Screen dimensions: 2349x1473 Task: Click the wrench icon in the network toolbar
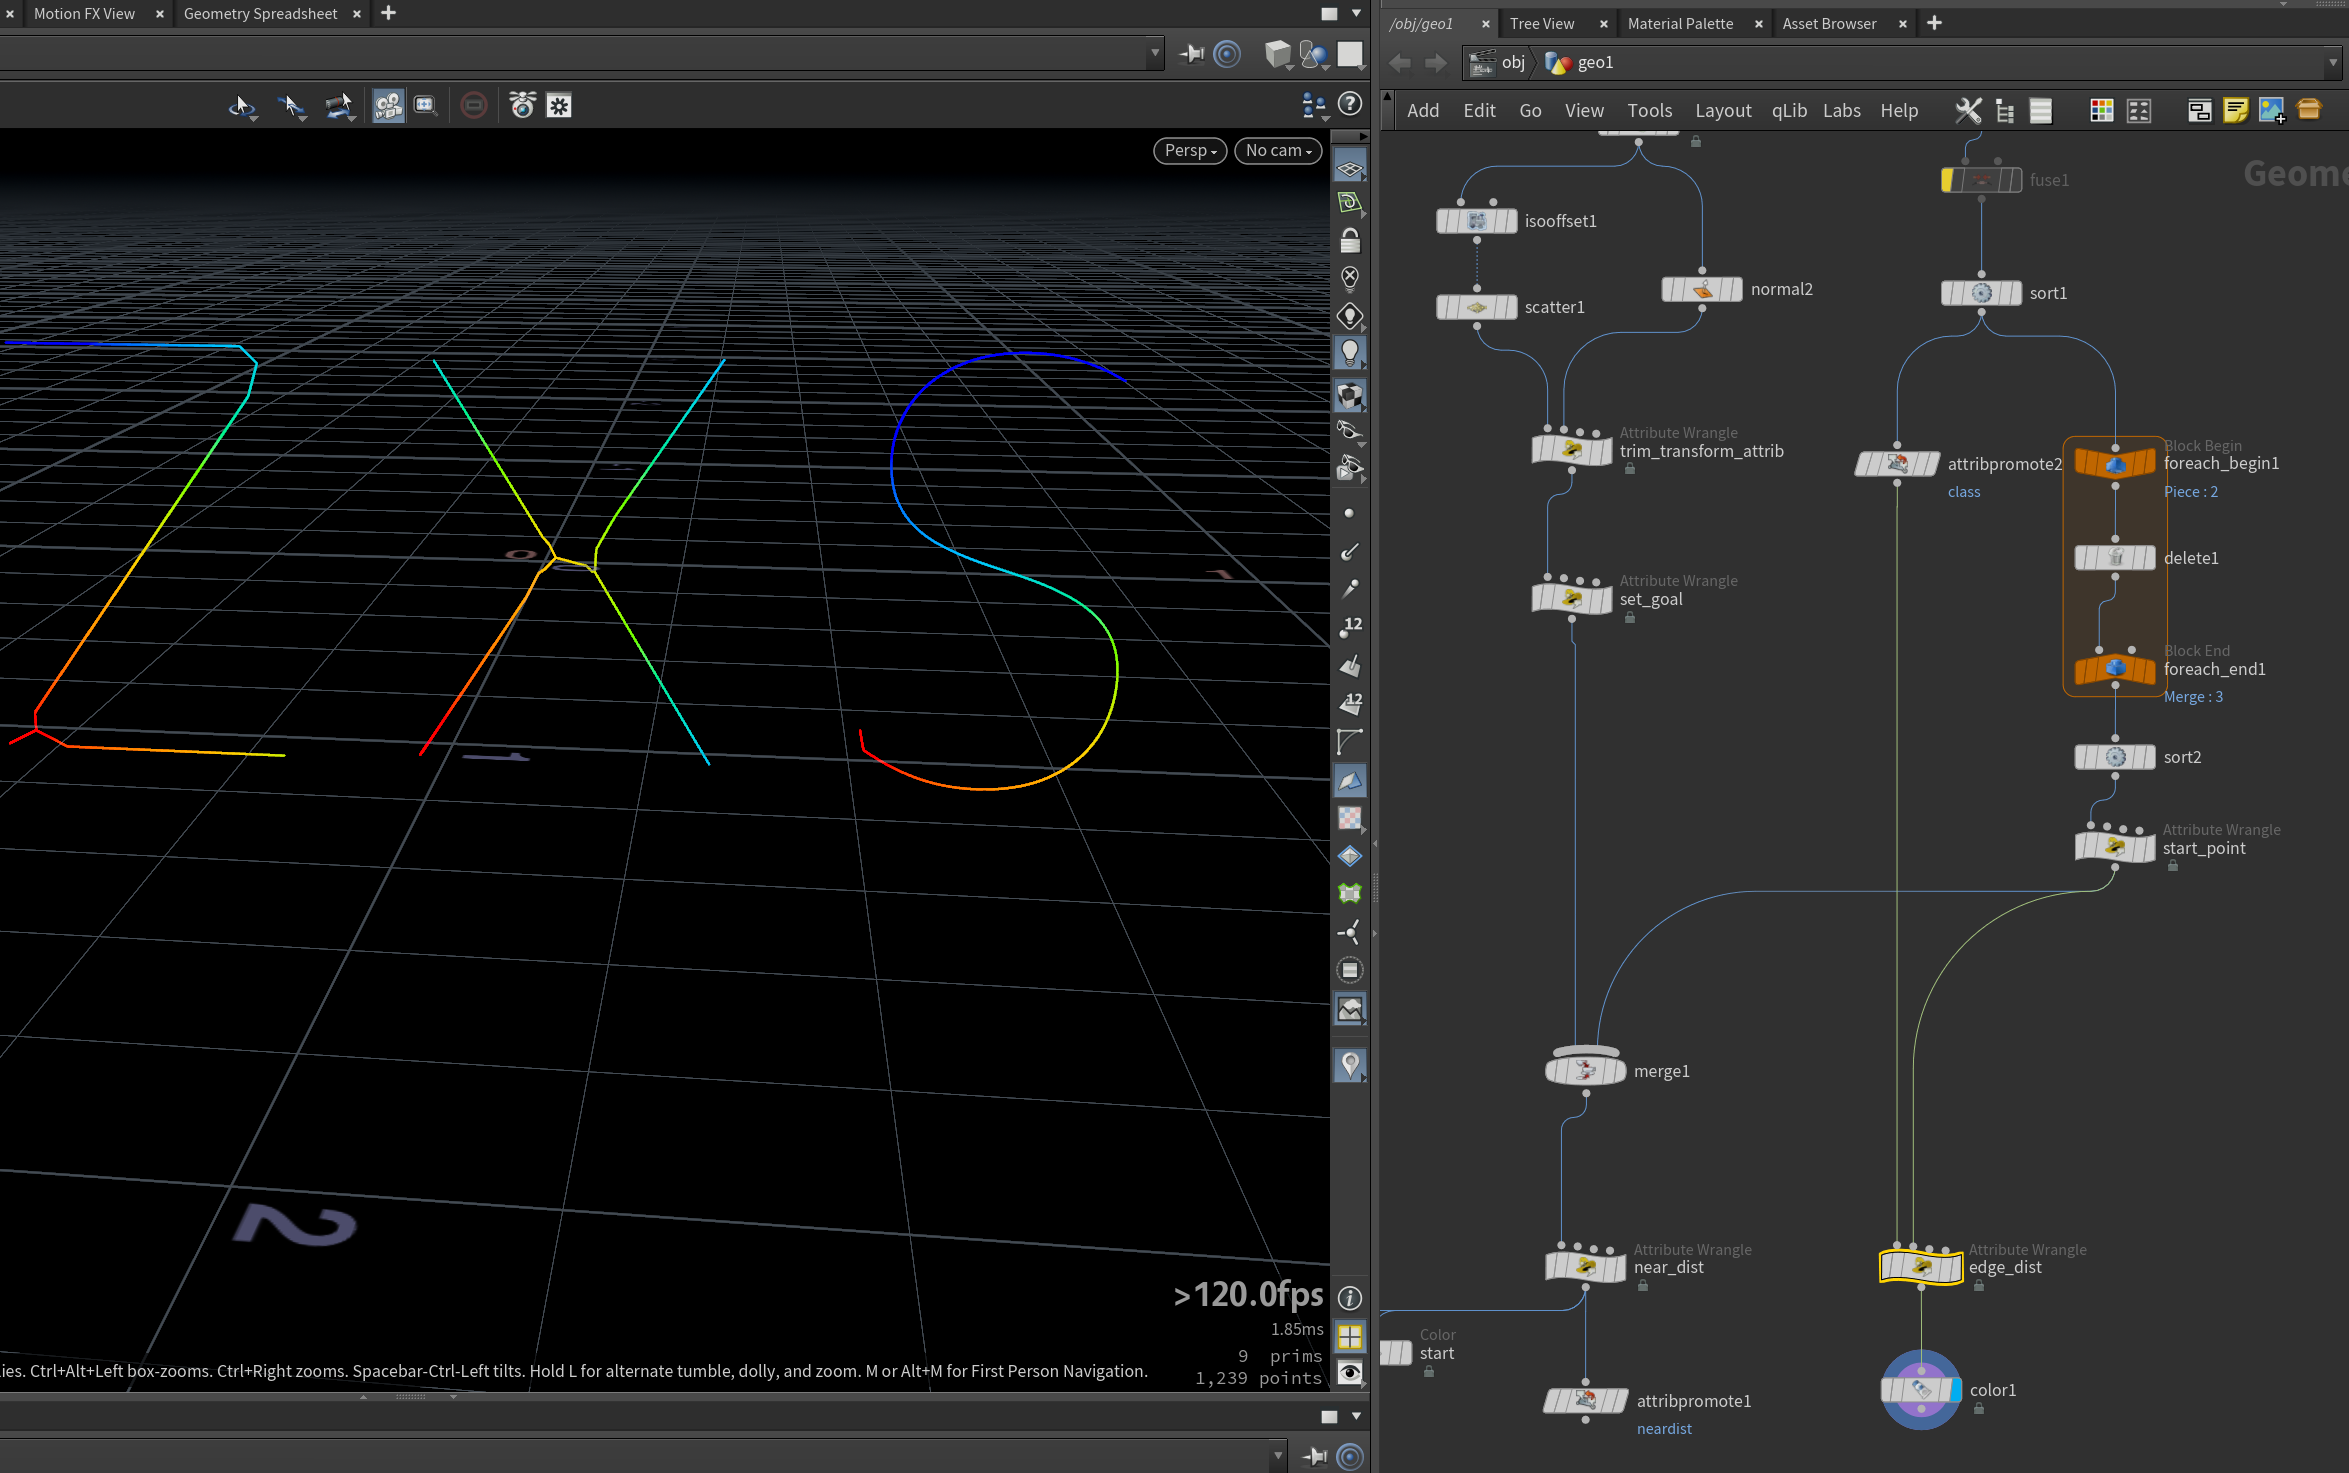point(1967,110)
